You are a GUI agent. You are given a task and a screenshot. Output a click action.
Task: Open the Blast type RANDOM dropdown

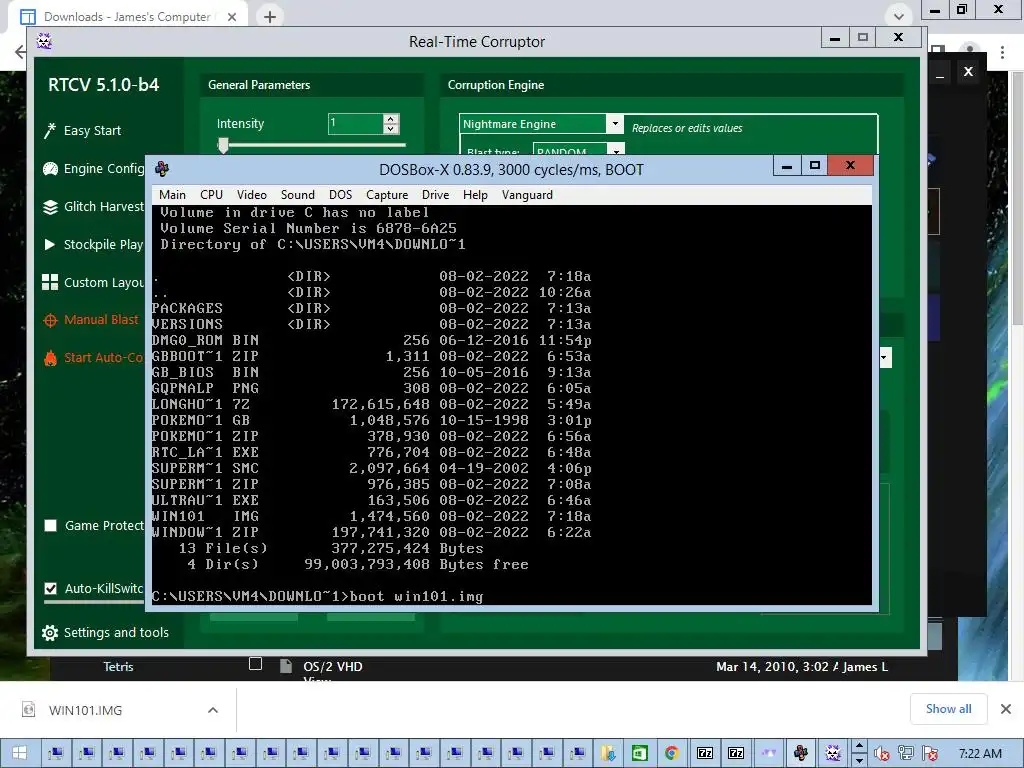616,150
